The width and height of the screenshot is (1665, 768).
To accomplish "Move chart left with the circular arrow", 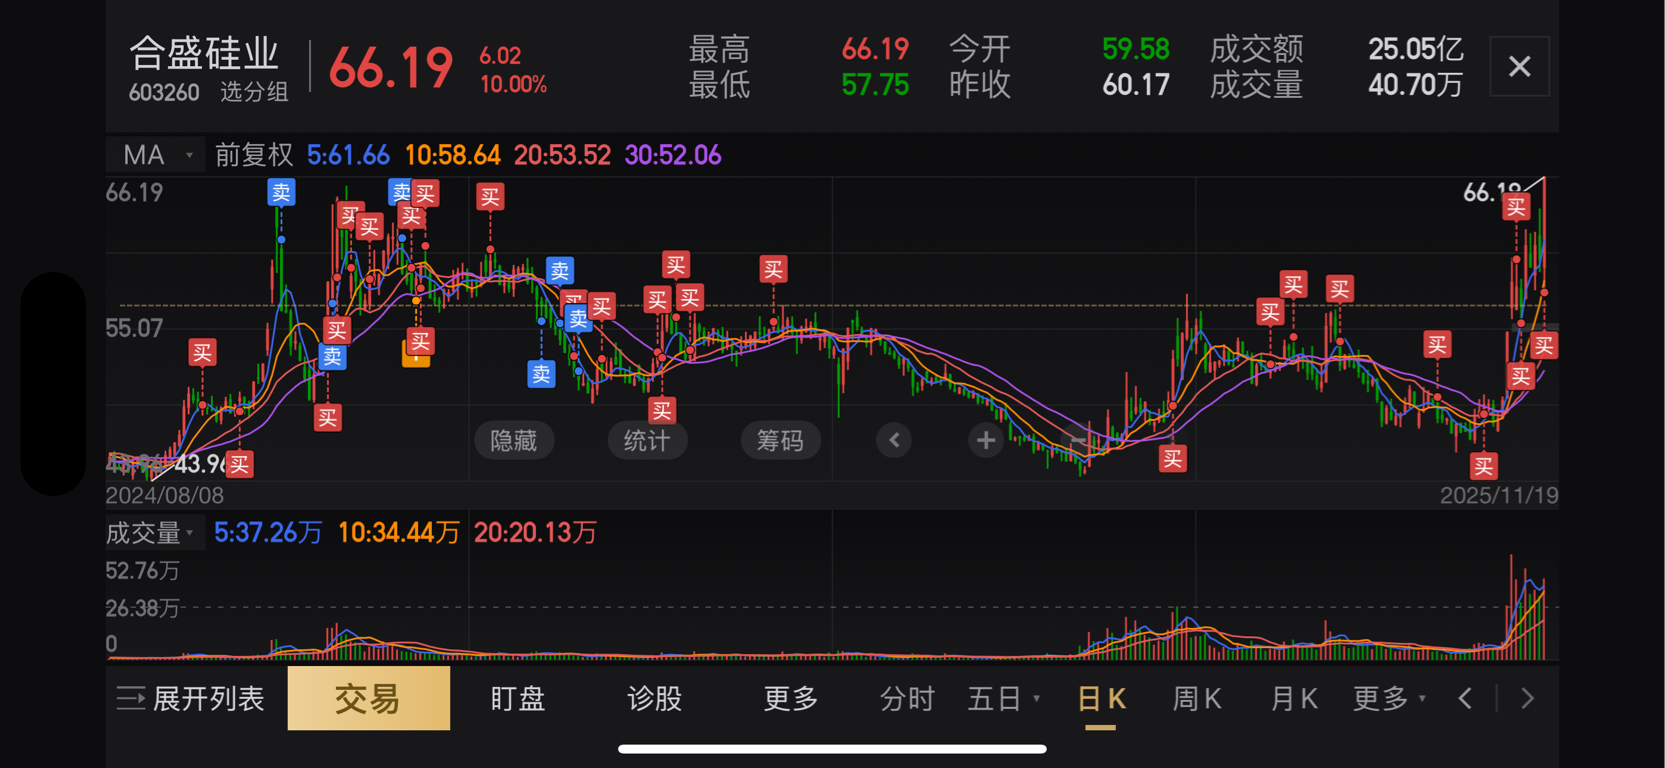I will tap(894, 440).
